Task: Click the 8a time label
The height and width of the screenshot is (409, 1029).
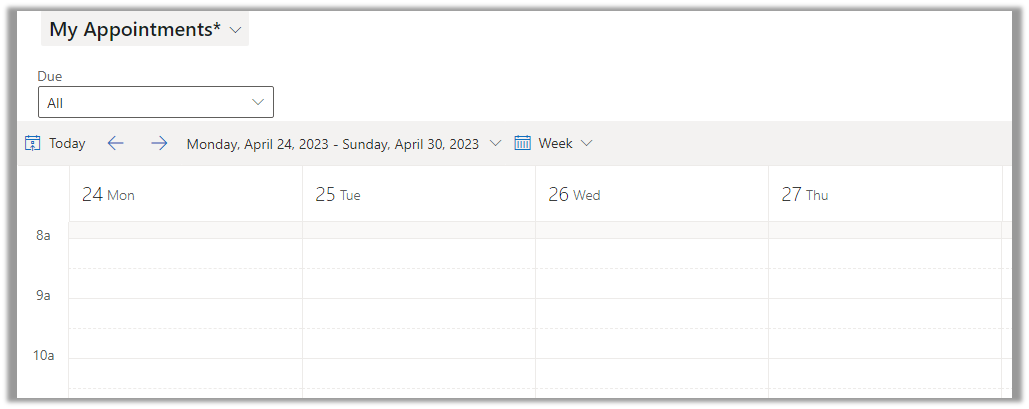Action: point(43,236)
